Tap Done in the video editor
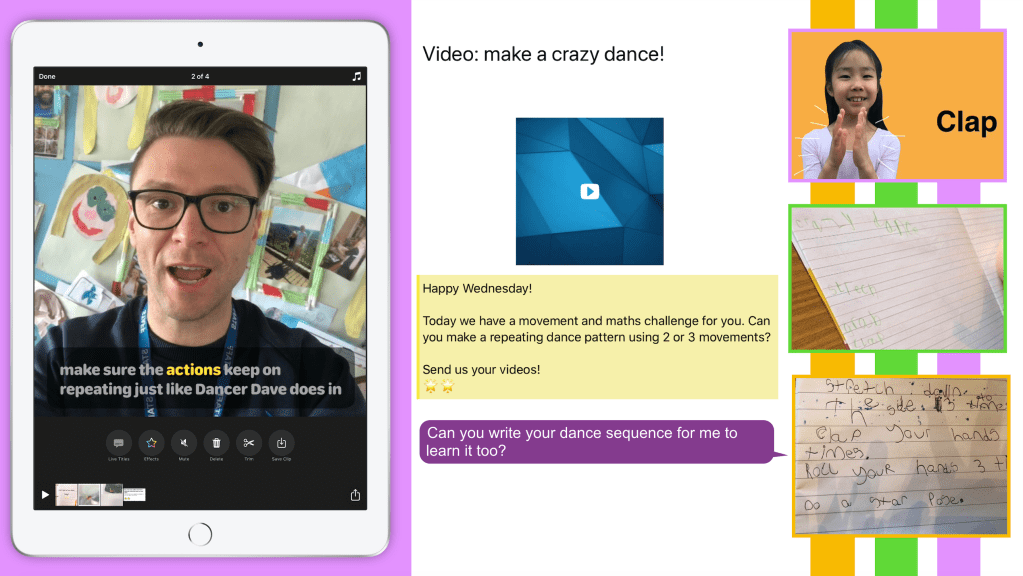Screen dimensions: 1023x576 point(47,76)
